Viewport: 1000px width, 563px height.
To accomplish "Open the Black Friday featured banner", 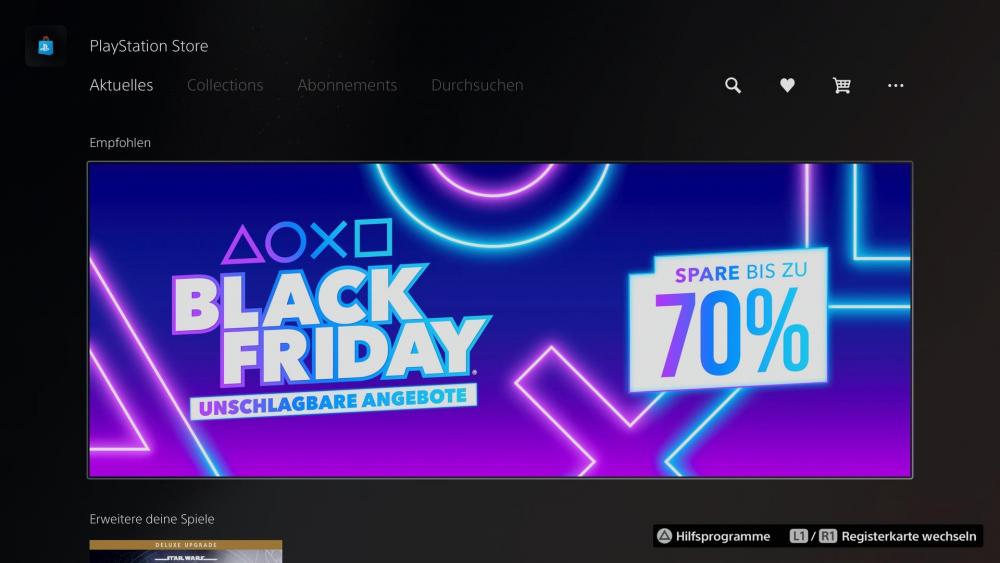I will pyautogui.click(x=500, y=320).
